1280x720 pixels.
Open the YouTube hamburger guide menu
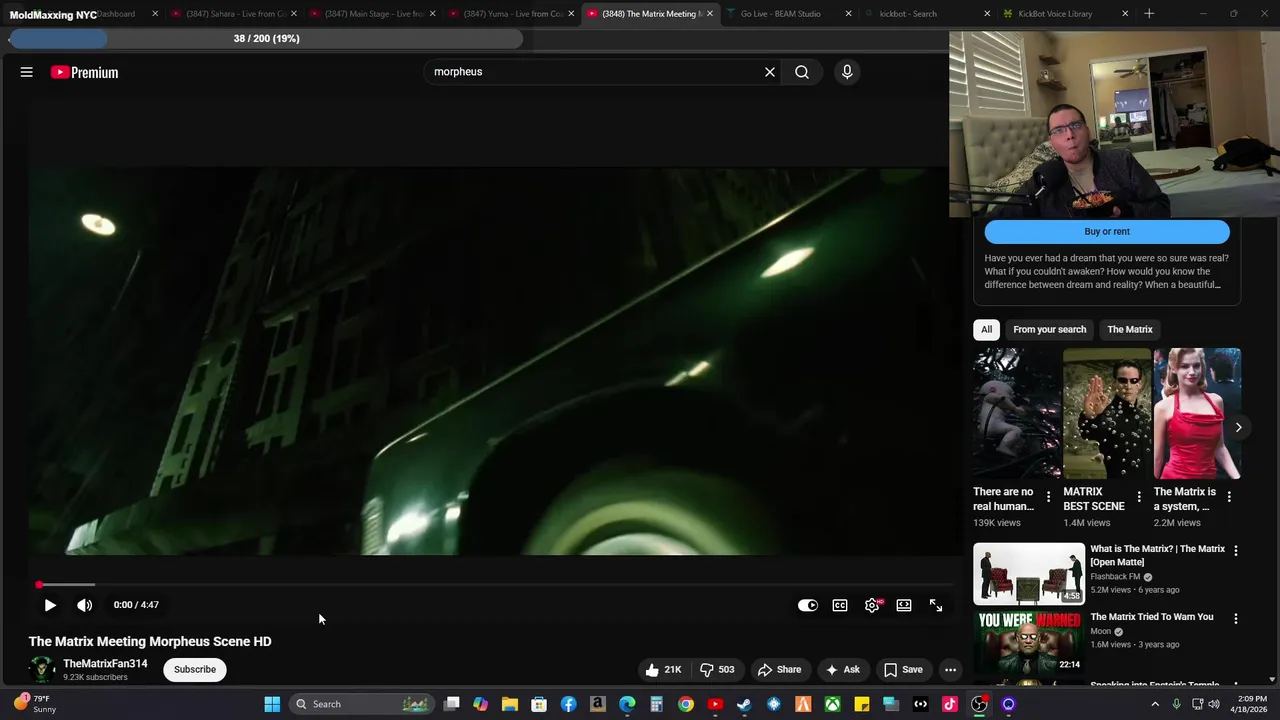[27, 72]
